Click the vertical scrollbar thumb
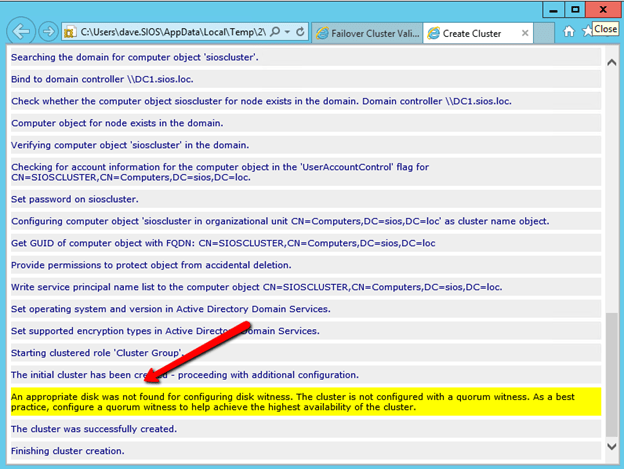The image size is (624, 469). (611, 375)
